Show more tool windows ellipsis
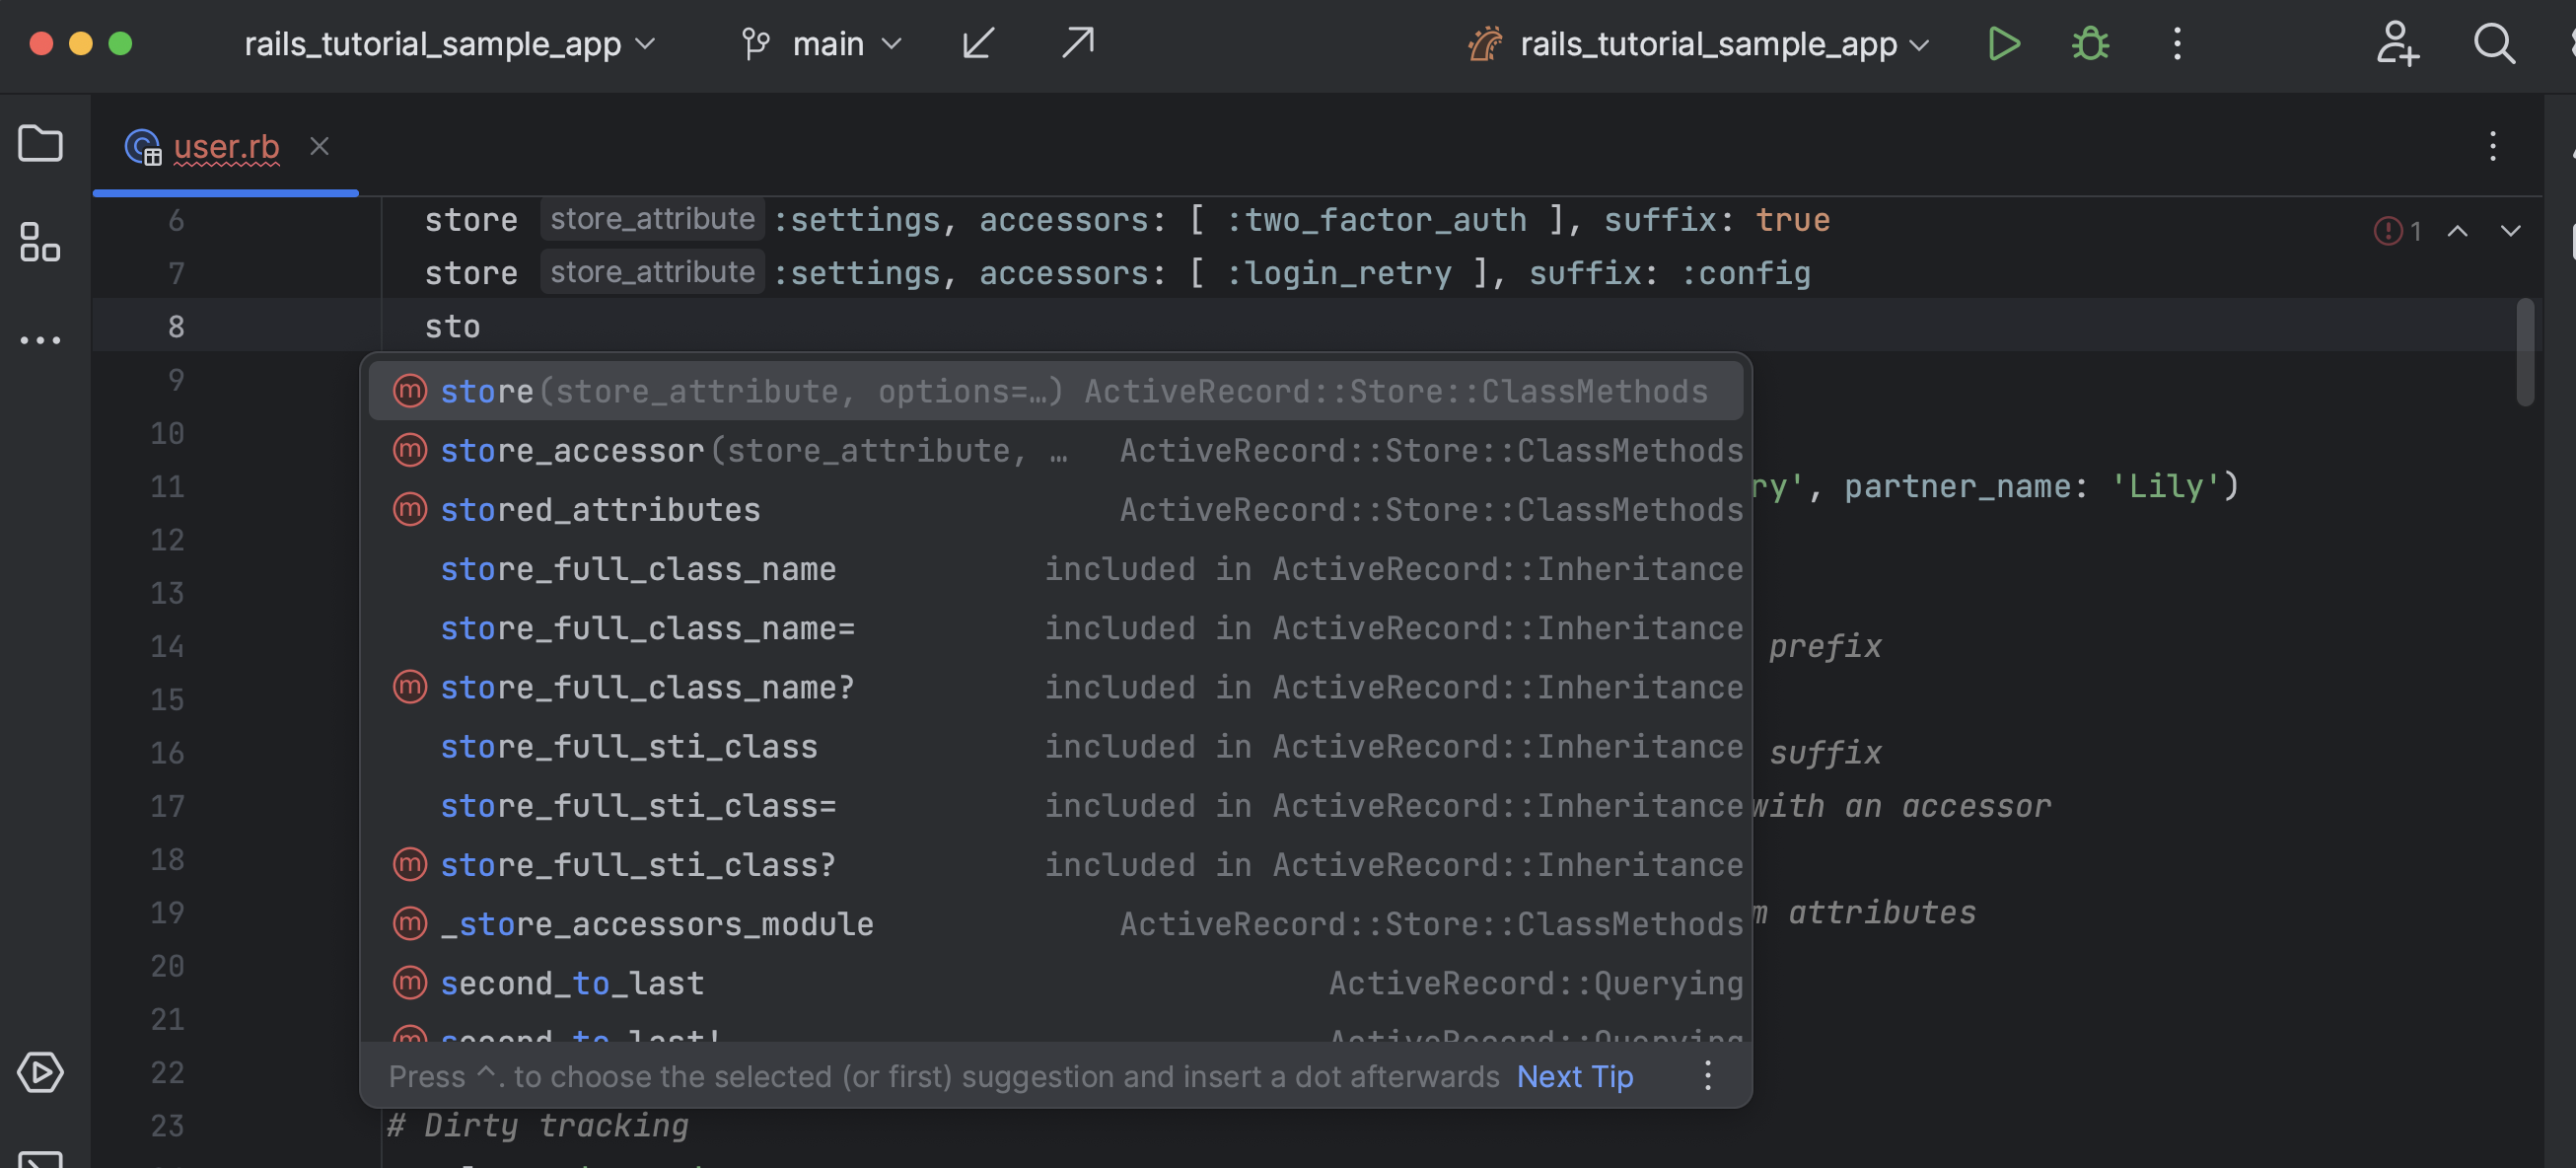The image size is (2576, 1168). (40, 340)
